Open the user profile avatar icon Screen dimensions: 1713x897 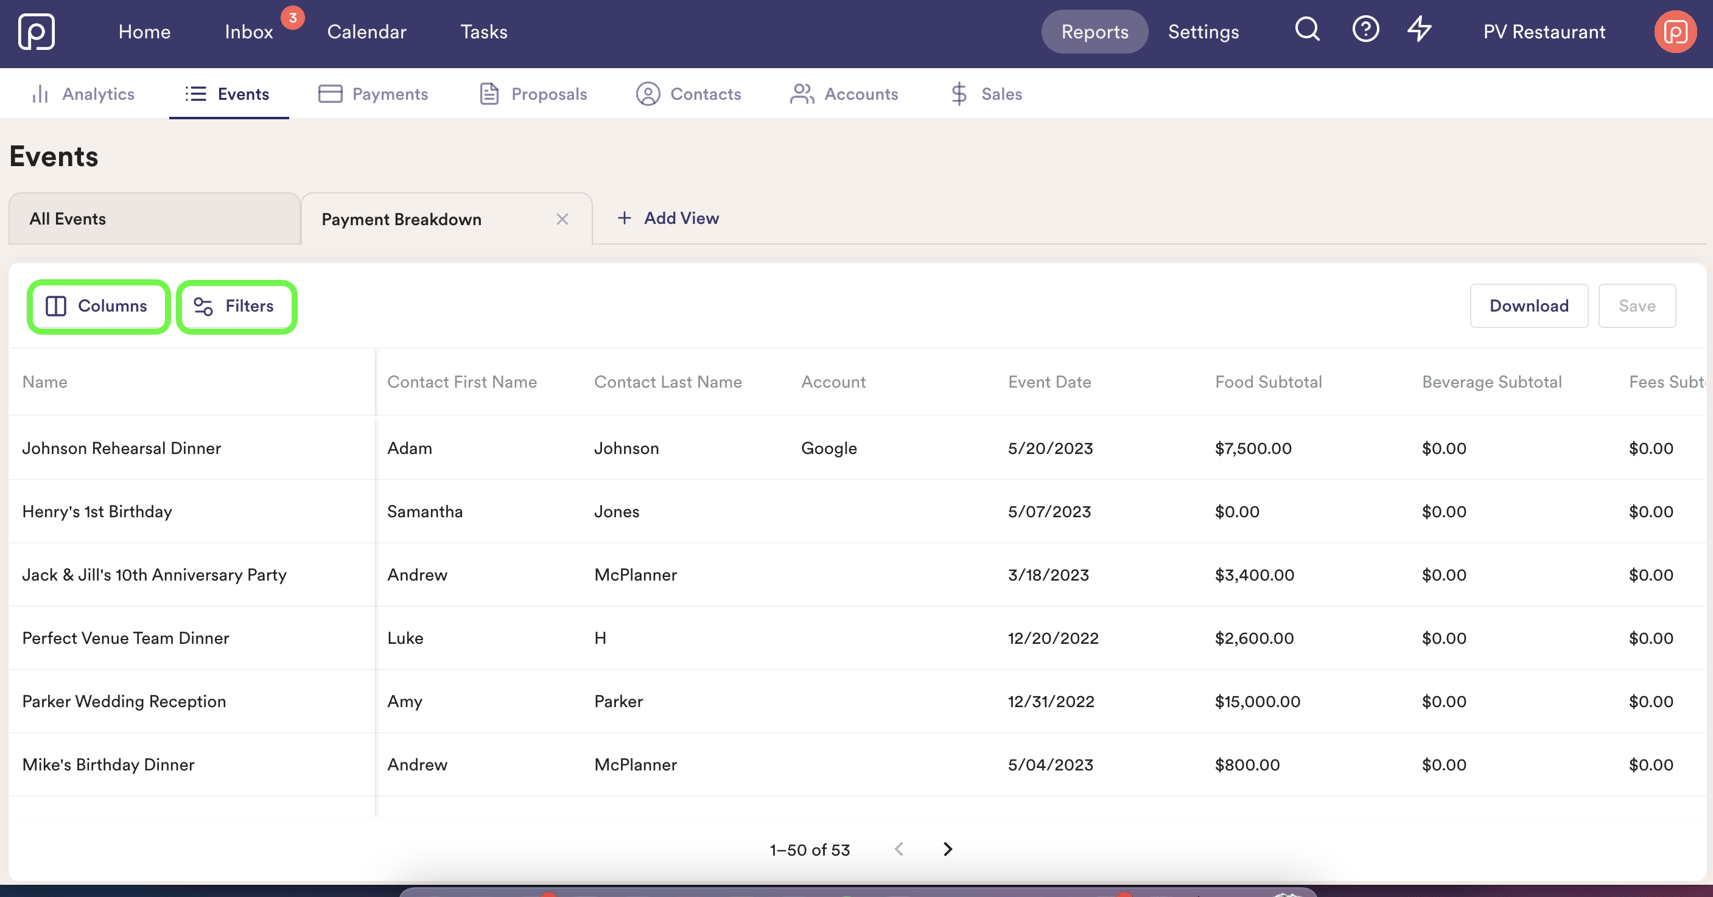click(x=1674, y=32)
